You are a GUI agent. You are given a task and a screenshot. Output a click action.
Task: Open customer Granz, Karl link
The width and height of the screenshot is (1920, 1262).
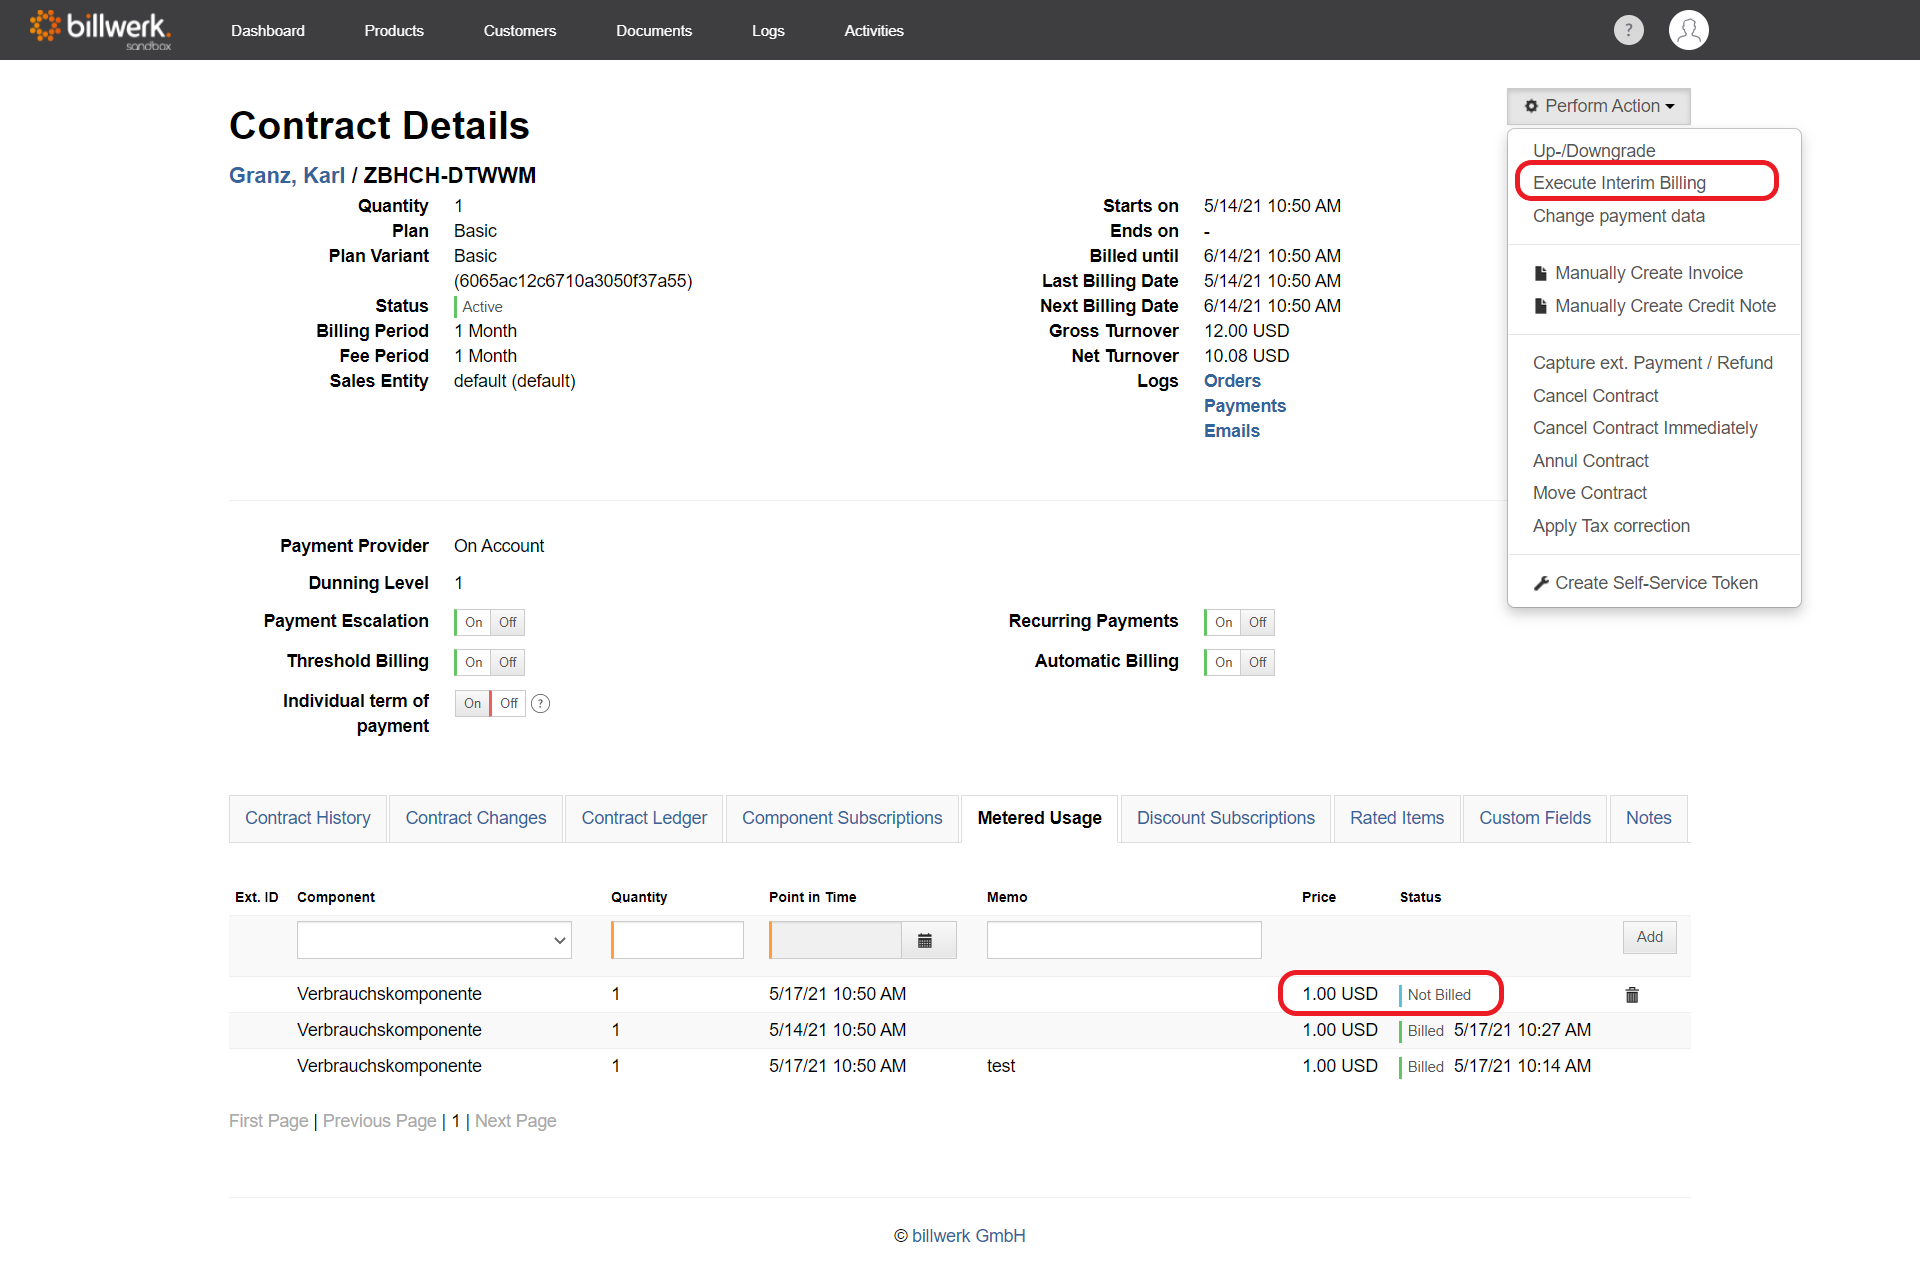point(287,175)
